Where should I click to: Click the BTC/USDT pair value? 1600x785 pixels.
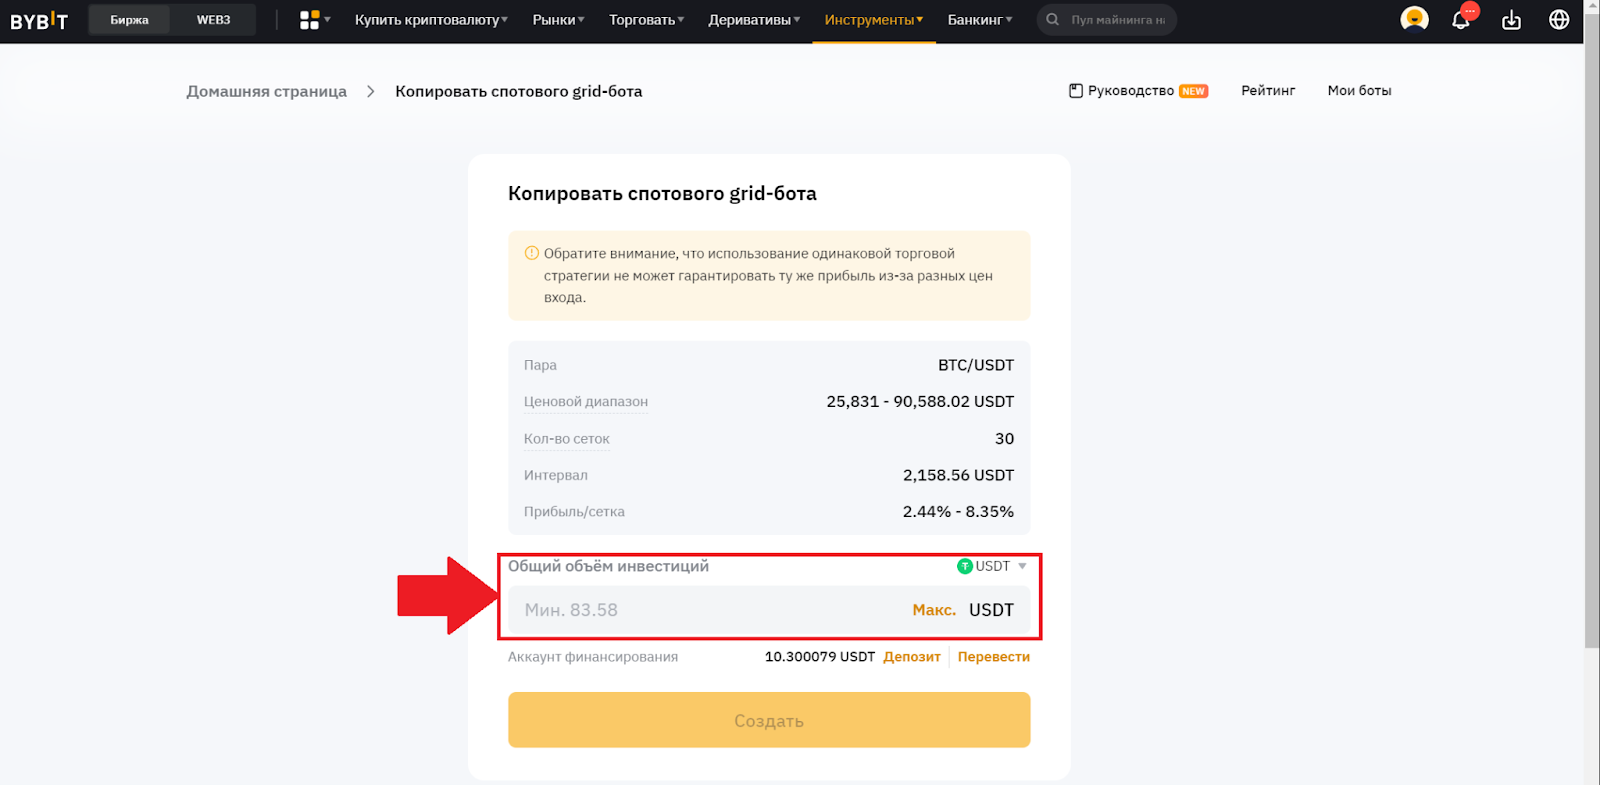click(x=976, y=365)
